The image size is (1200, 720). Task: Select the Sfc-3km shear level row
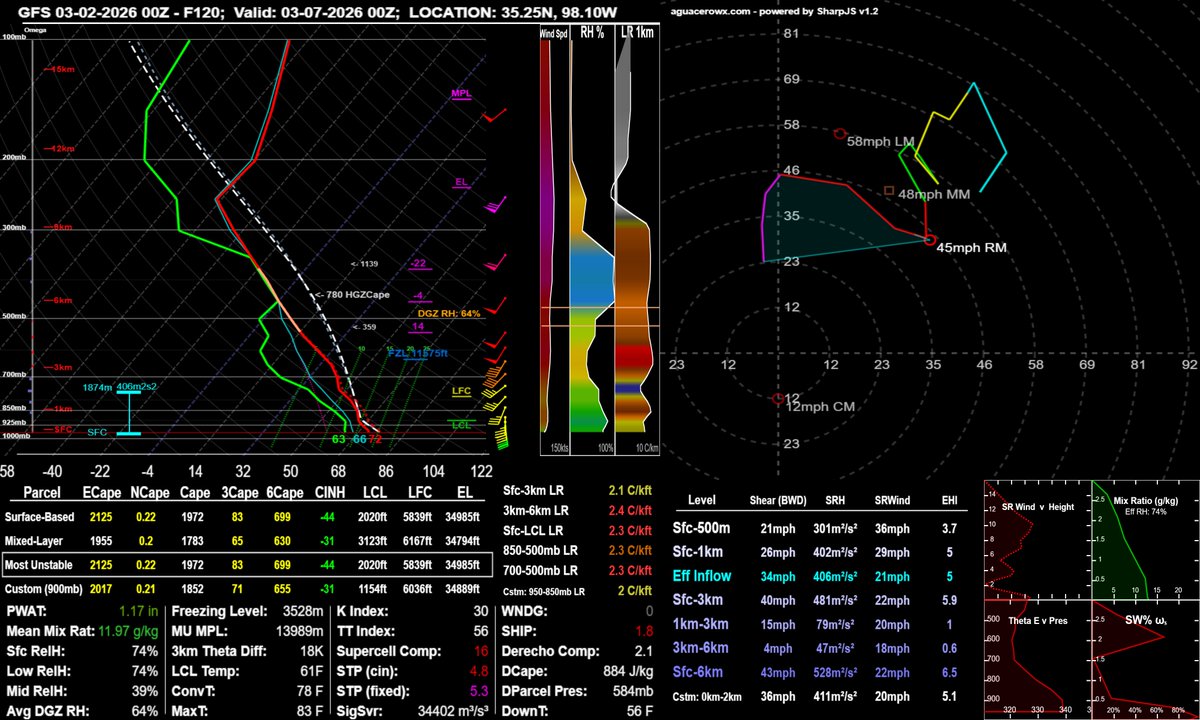click(817, 601)
